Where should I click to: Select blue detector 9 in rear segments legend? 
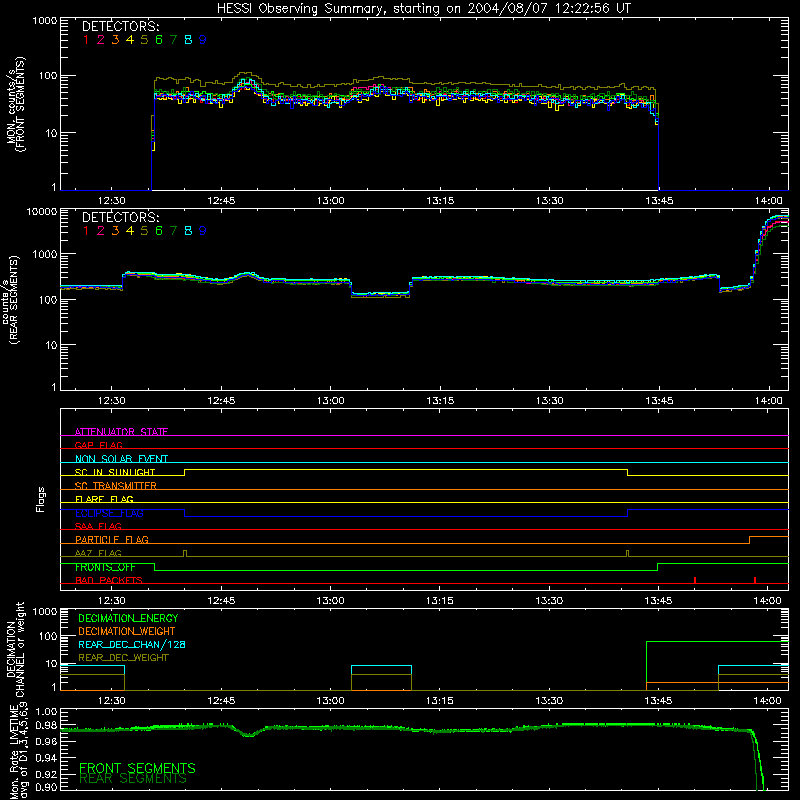pos(203,231)
